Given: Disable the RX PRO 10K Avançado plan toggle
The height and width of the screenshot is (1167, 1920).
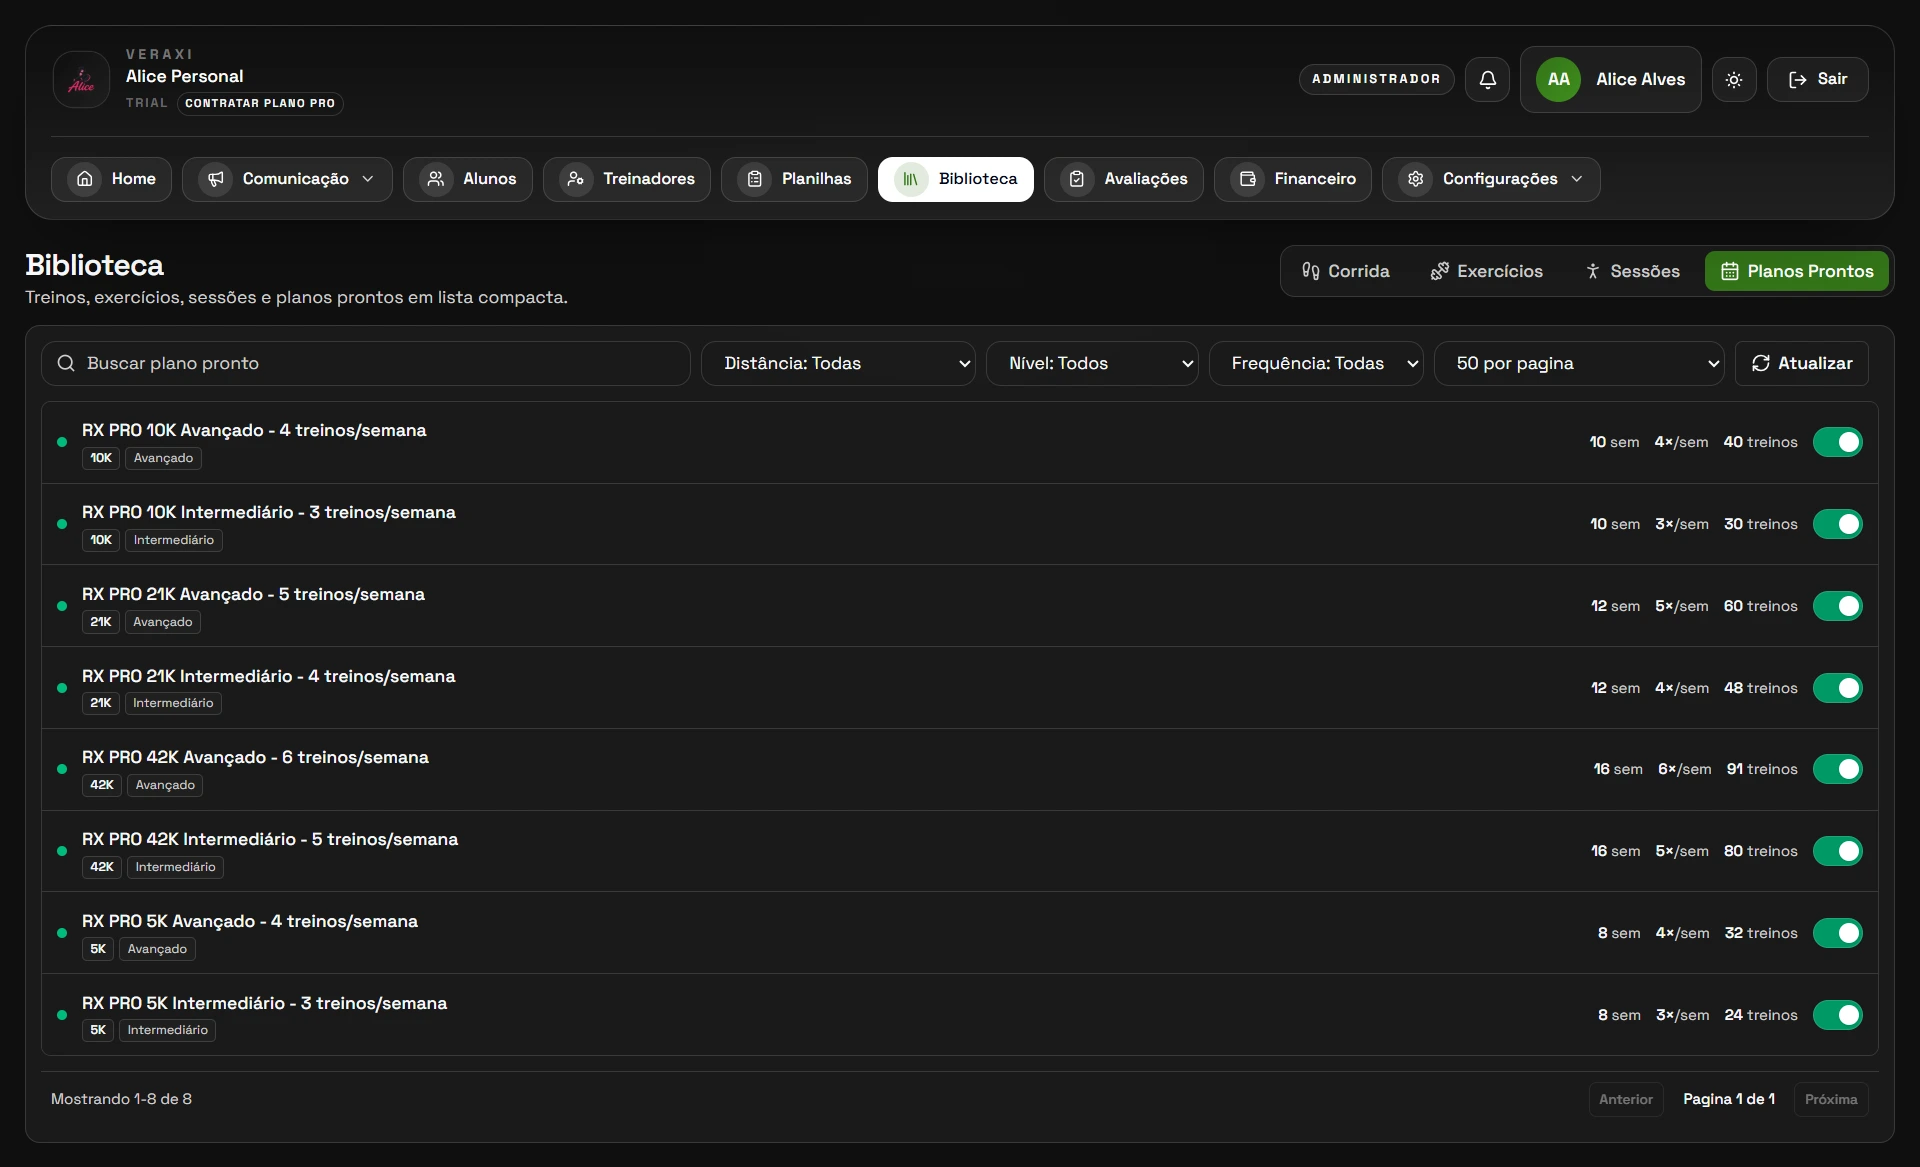Looking at the screenshot, I should point(1838,442).
